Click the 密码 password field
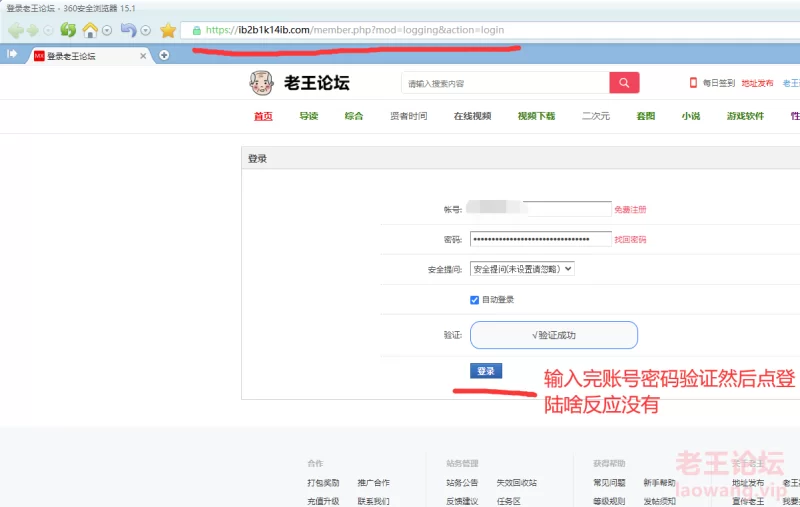 540,239
